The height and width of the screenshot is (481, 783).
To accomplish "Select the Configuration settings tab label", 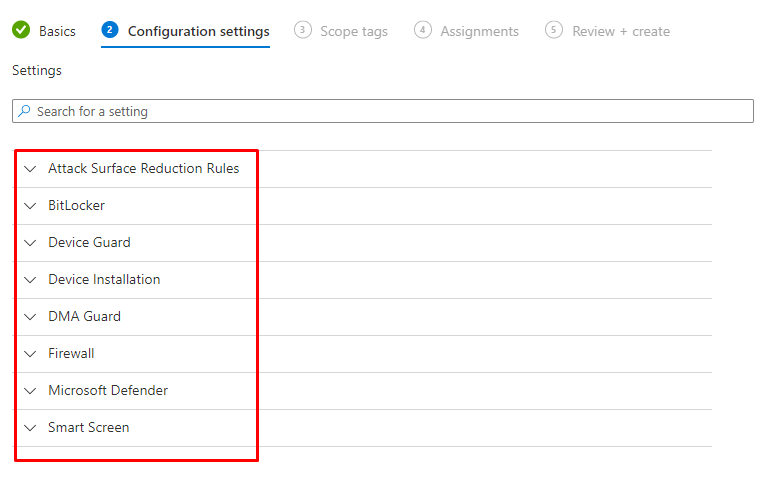I will pos(198,31).
